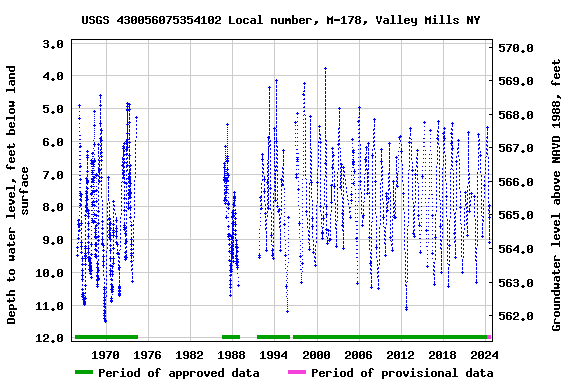576x384 pixels.
Task: Click the right axis value 567.0
Action: point(516,148)
